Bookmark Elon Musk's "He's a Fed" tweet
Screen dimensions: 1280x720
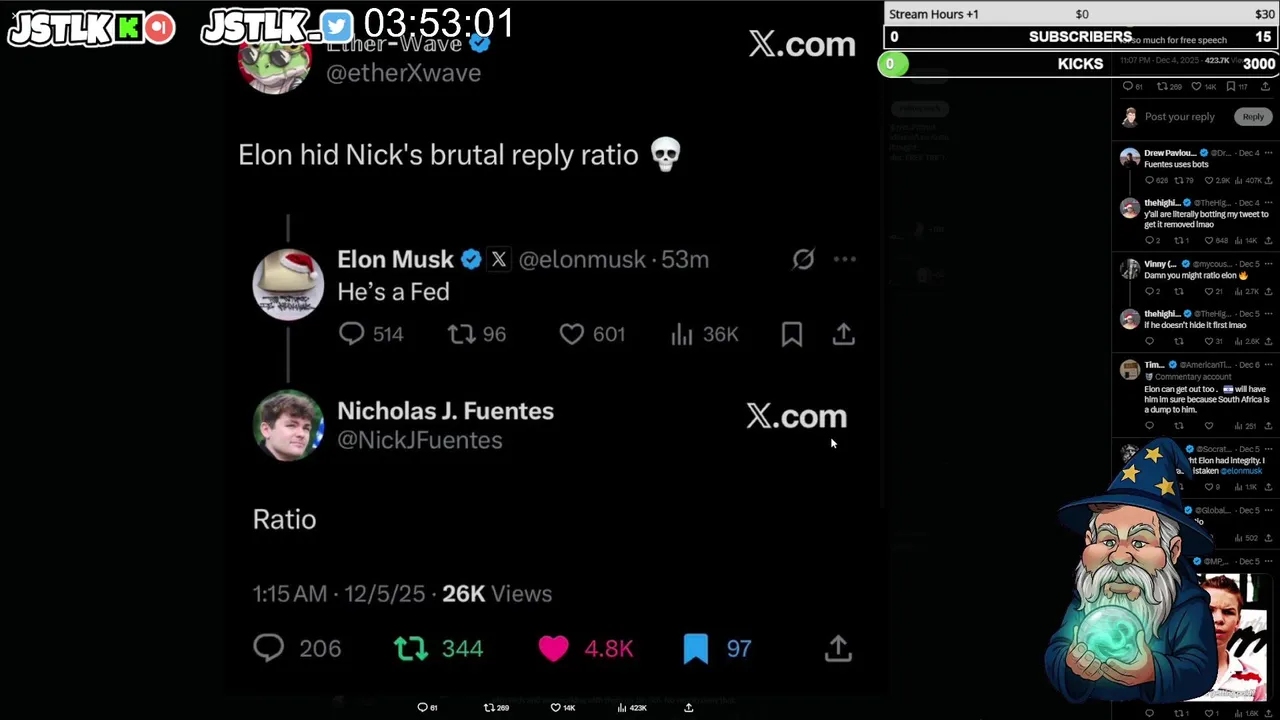(x=791, y=334)
